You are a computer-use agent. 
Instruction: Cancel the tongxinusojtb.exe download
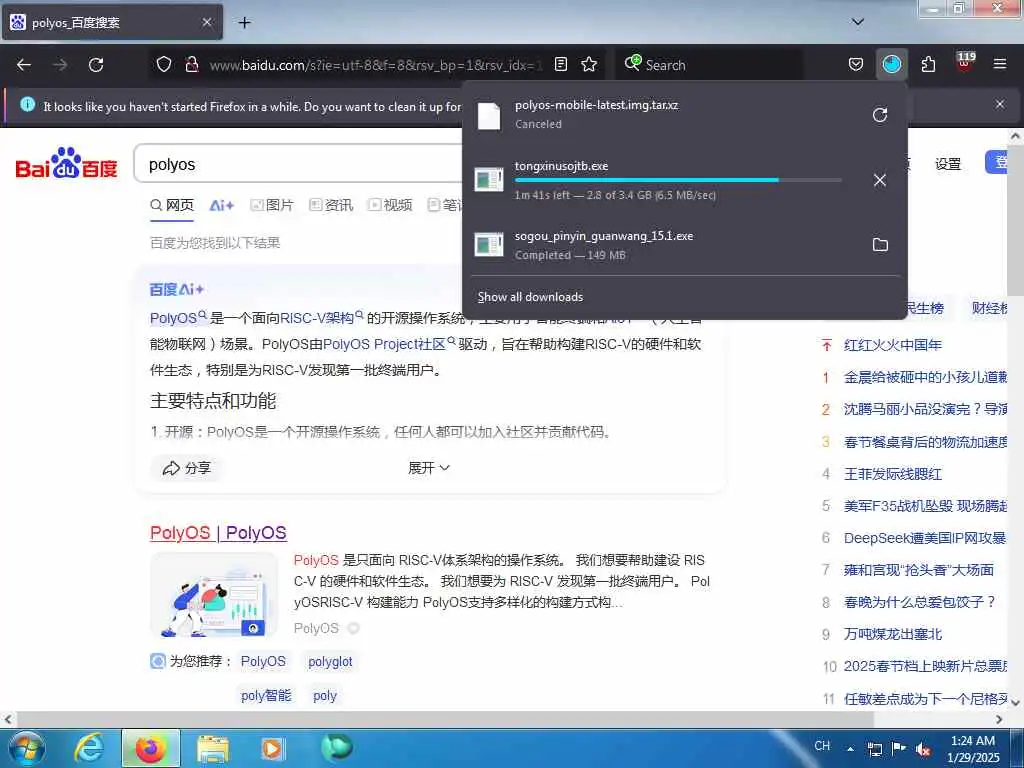click(x=880, y=180)
